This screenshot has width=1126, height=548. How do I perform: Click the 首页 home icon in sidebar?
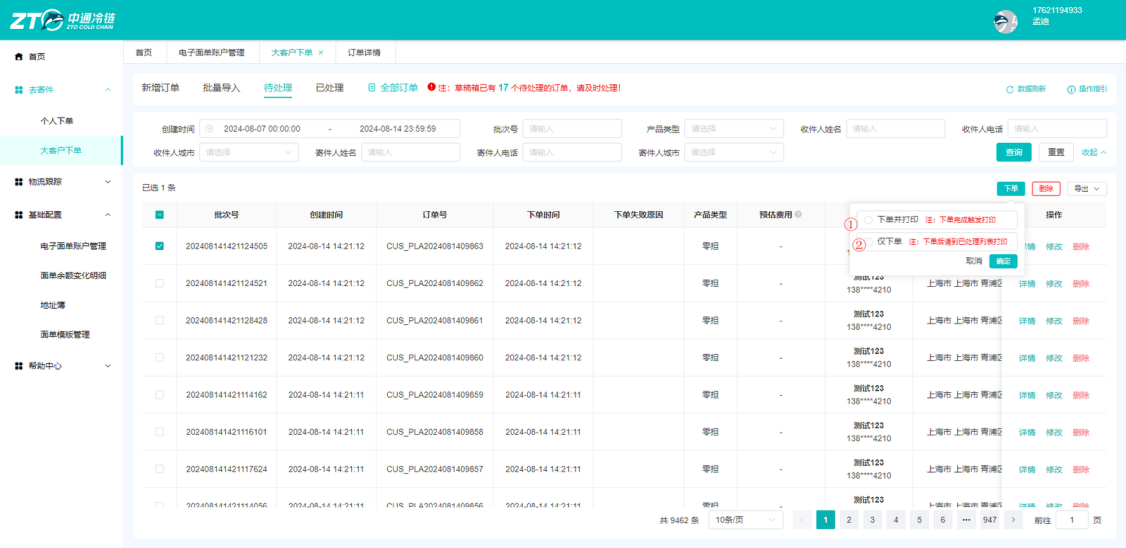click(19, 56)
